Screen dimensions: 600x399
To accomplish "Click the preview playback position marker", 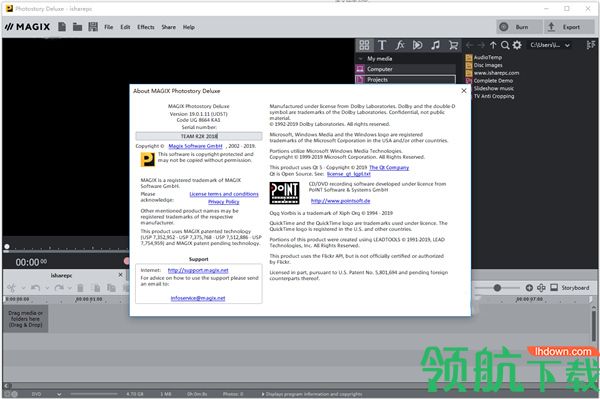I will click(x=7, y=247).
